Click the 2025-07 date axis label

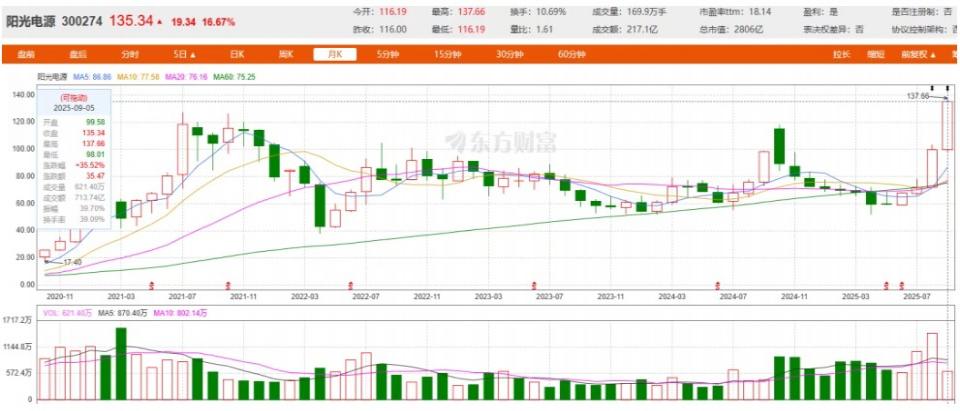917,296
